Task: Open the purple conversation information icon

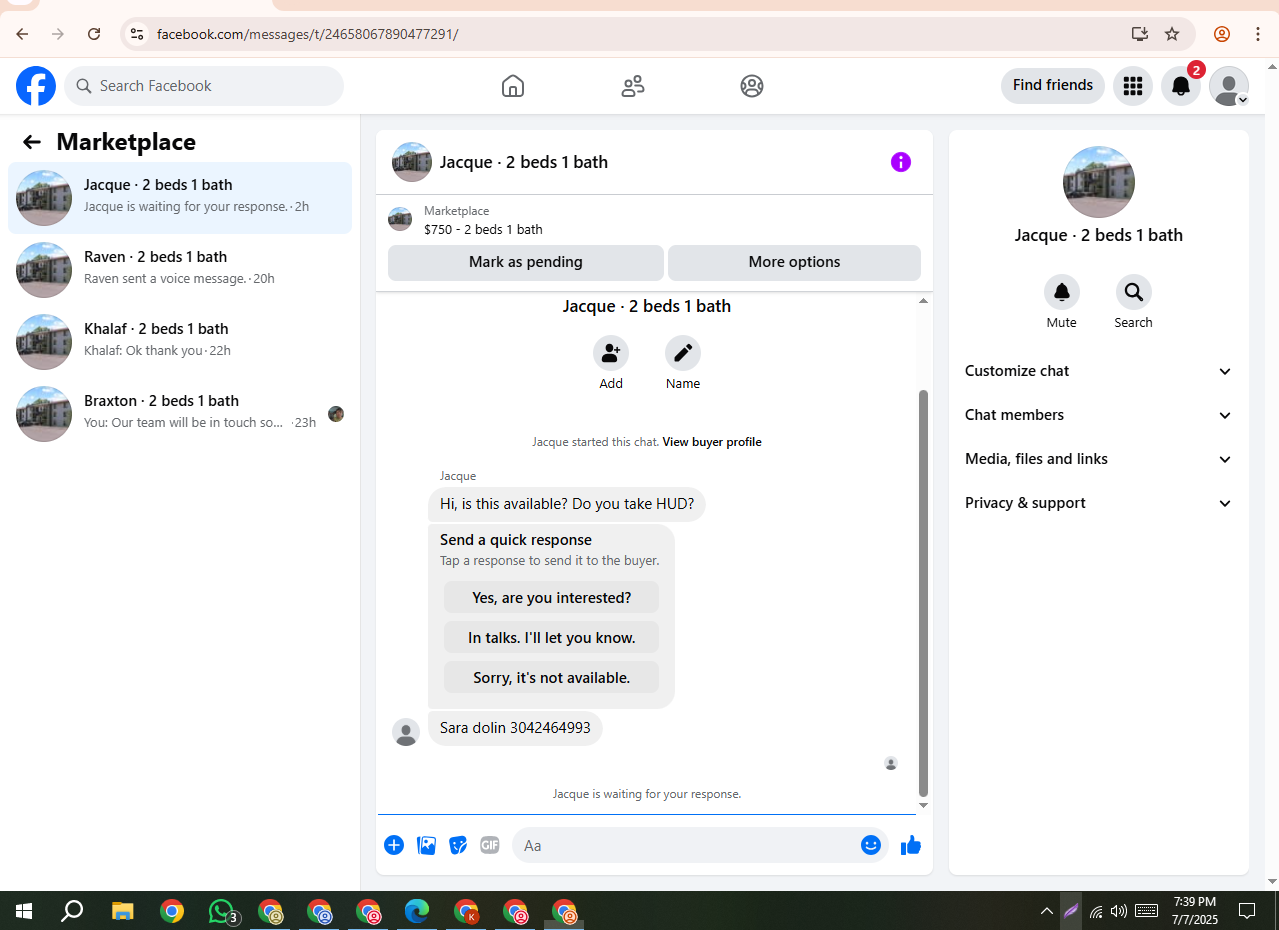Action: 901,162
